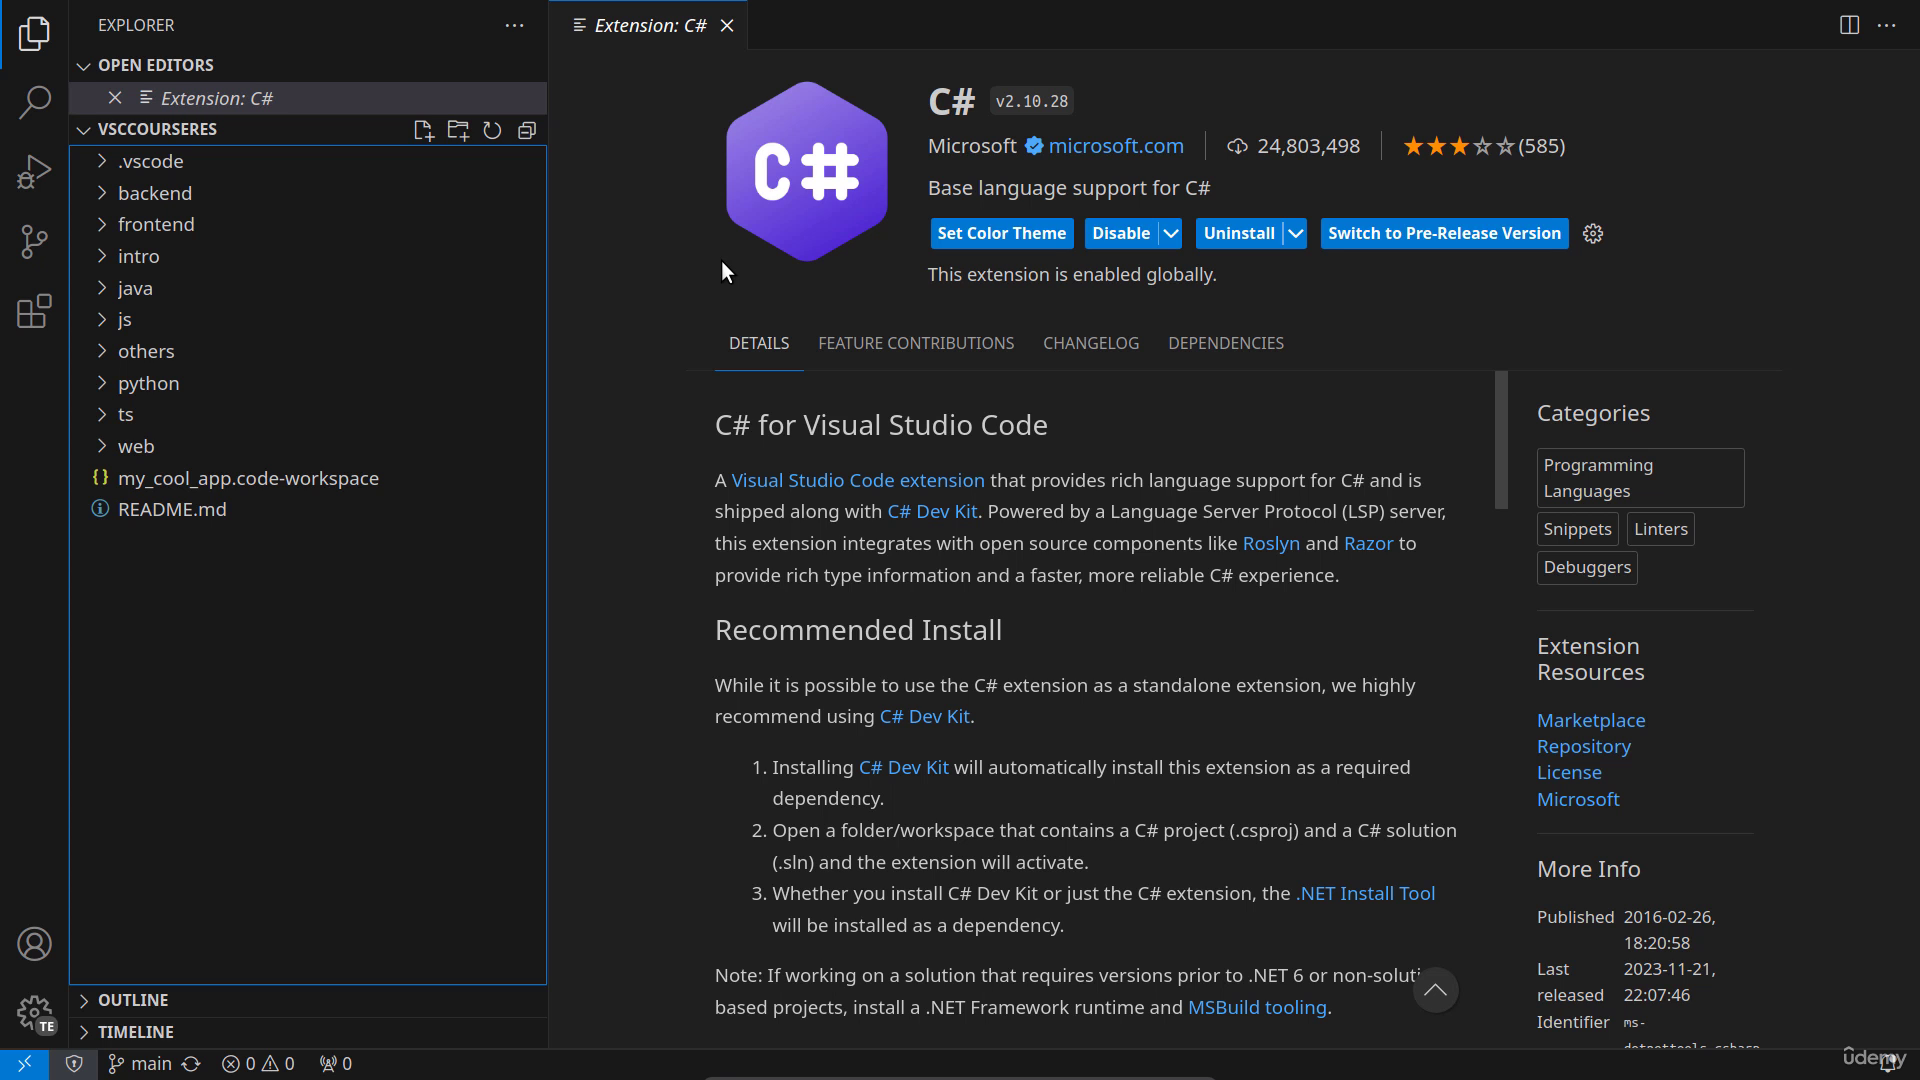Click the extension details scrollbar thumb
Viewport: 1920px width, 1080px height.
point(1501,440)
